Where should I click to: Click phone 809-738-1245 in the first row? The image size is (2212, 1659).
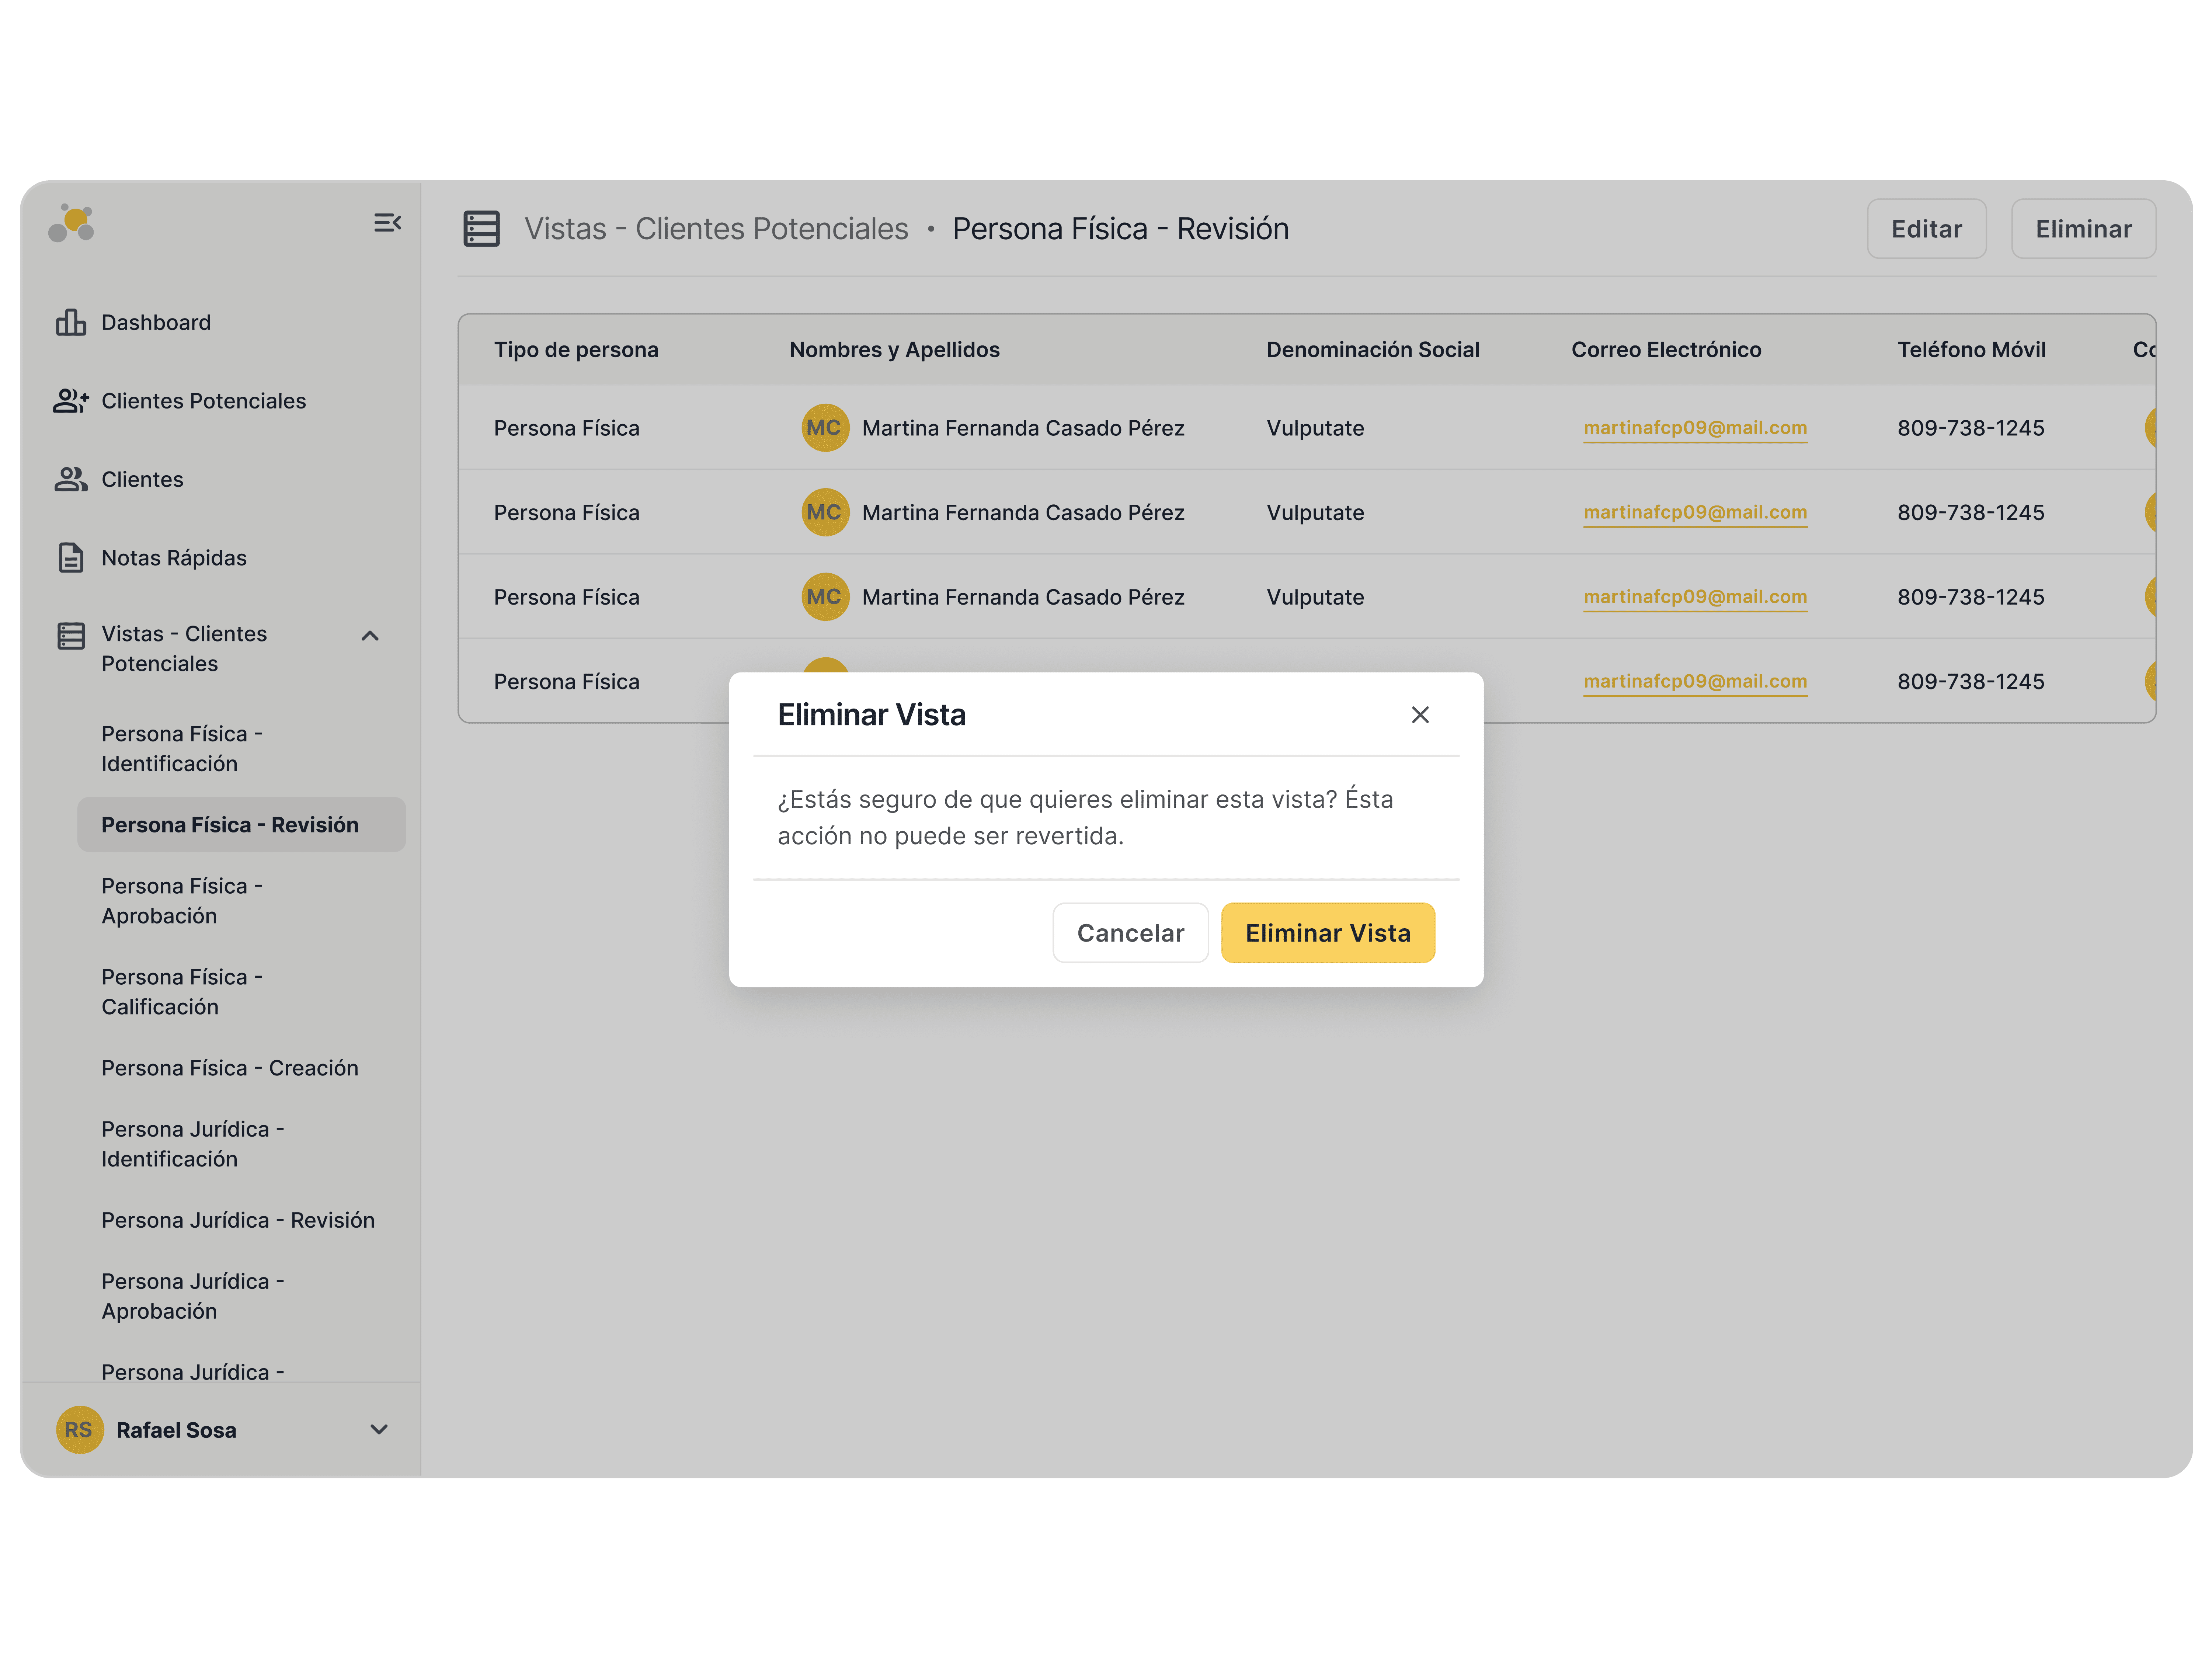(x=1971, y=428)
